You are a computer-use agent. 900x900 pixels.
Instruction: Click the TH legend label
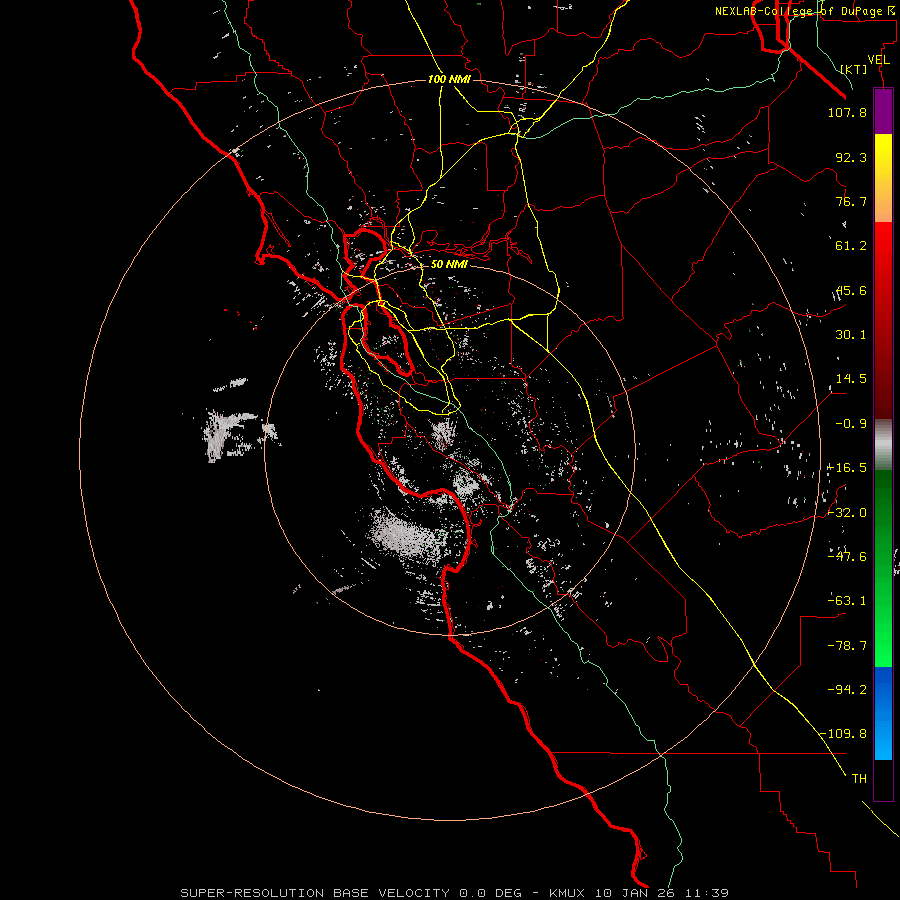pyautogui.click(x=859, y=779)
